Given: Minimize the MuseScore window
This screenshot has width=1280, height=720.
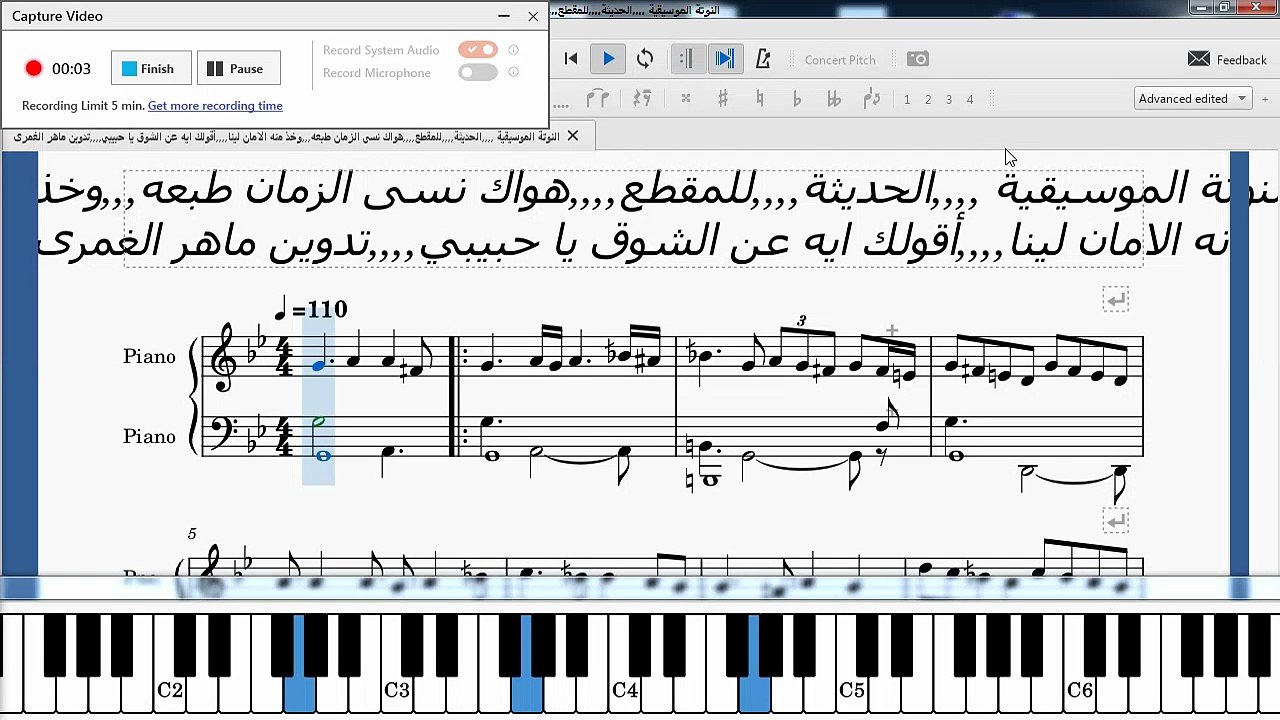Looking at the screenshot, I should (x=1203, y=8).
